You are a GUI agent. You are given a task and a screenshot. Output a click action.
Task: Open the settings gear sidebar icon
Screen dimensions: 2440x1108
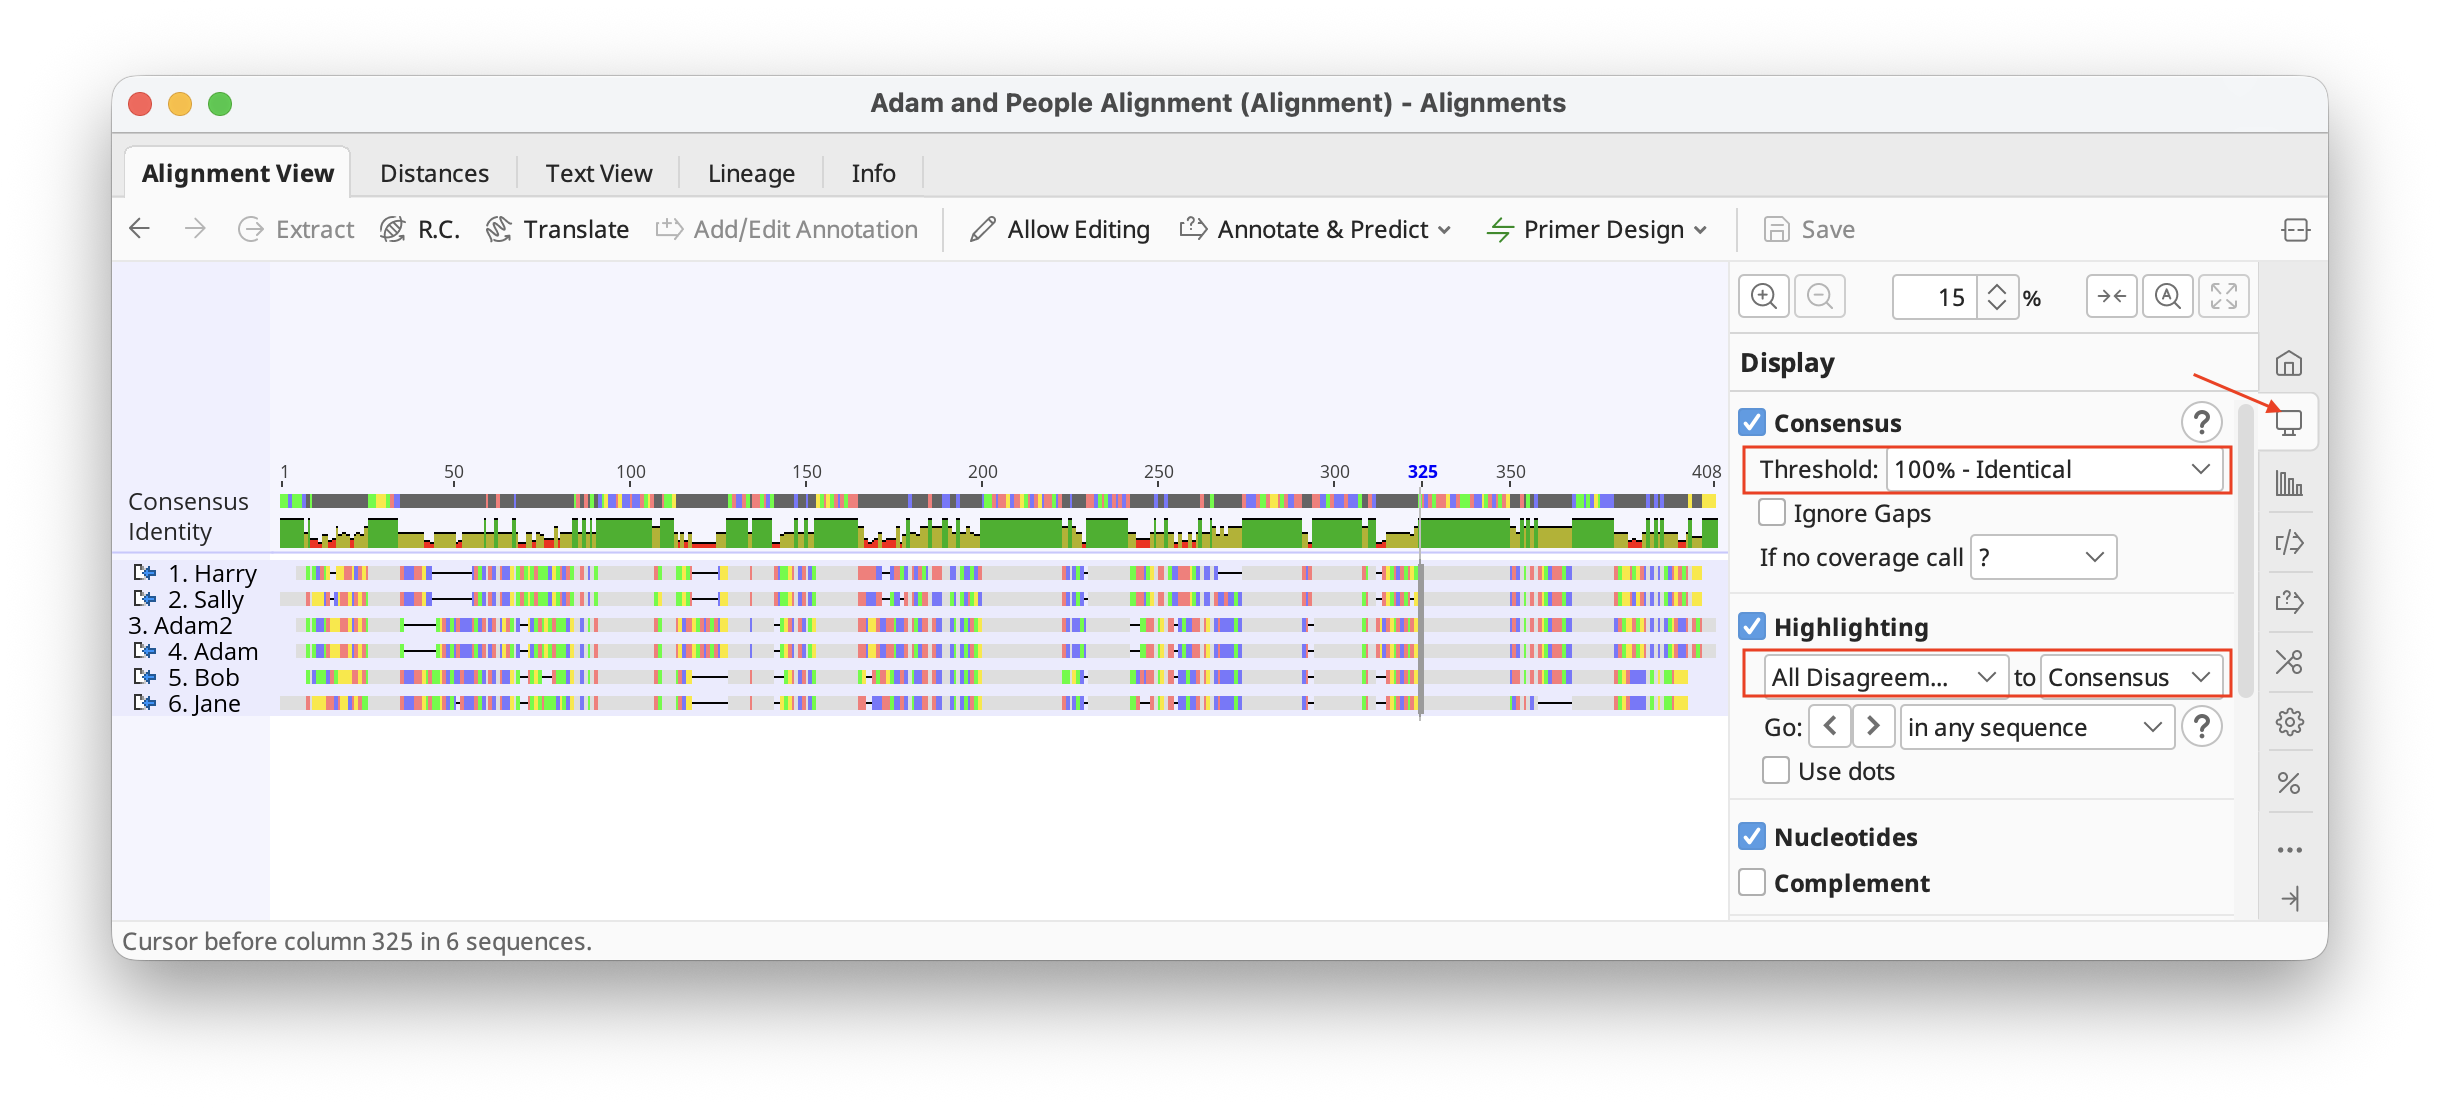pyautogui.click(x=2289, y=722)
